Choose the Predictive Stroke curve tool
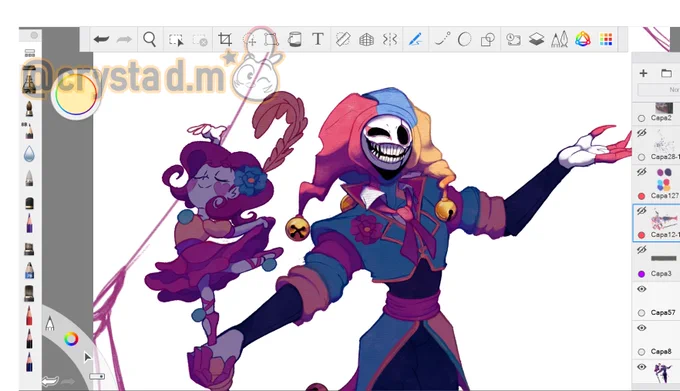 click(x=442, y=39)
